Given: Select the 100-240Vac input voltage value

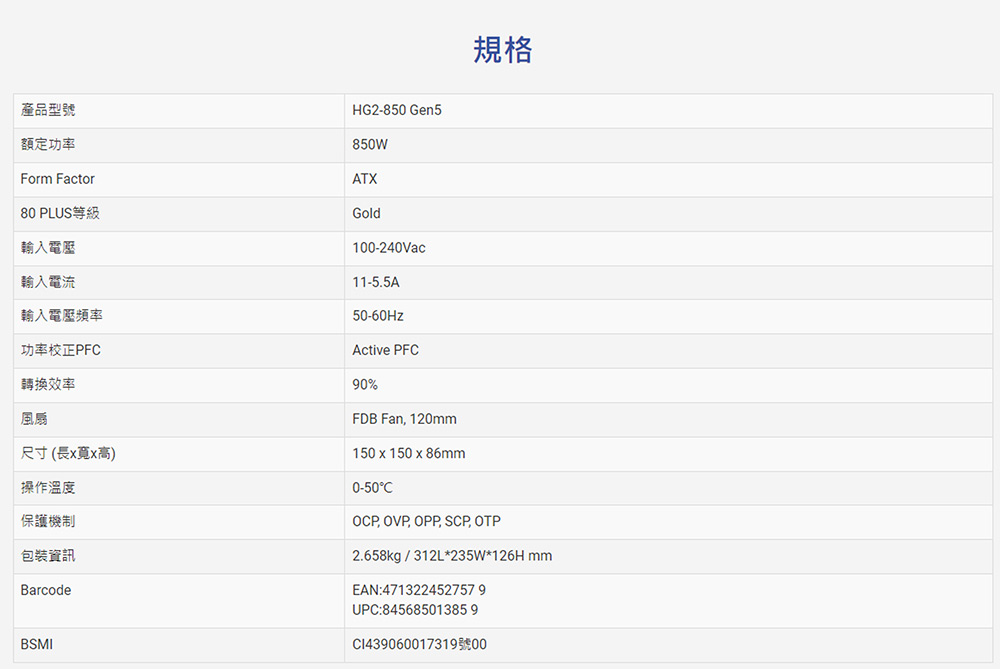Looking at the screenshot, I should pyautogui.click(x=389, y=248).
